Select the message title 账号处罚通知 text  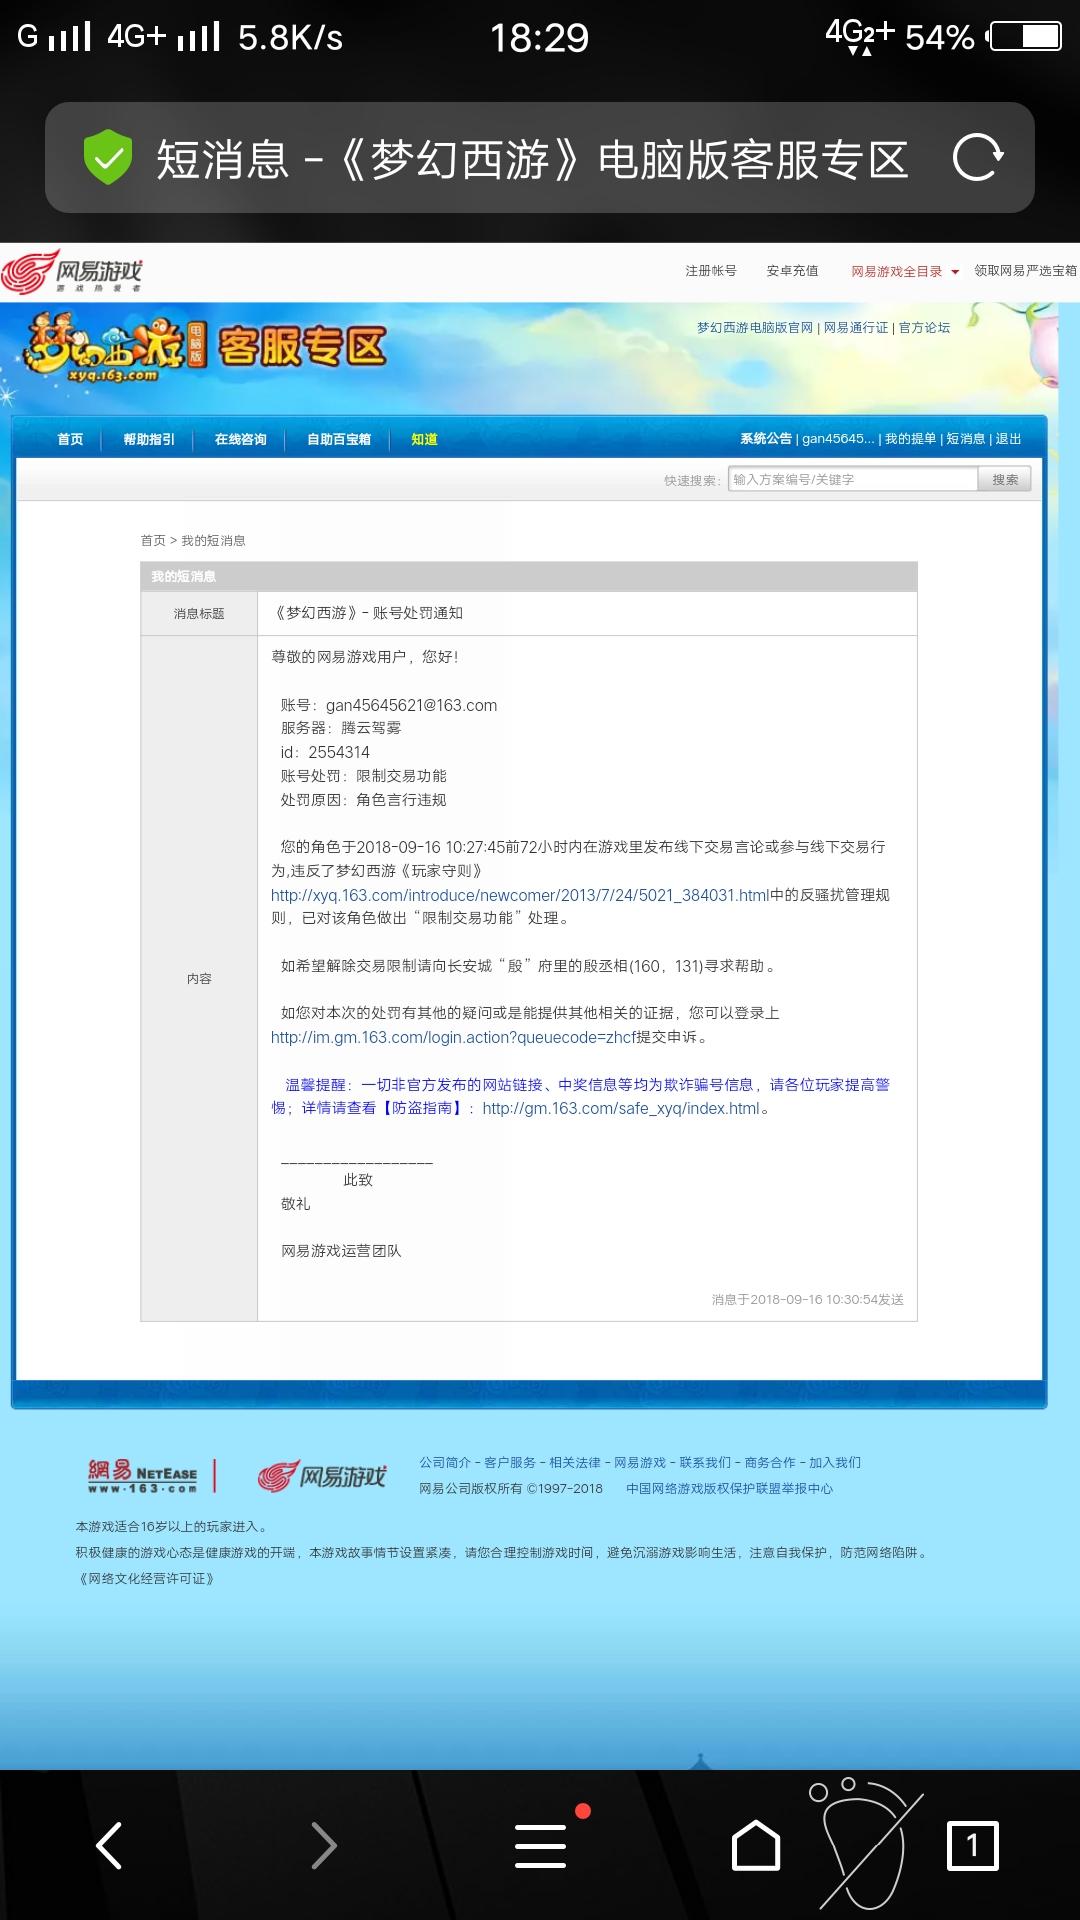click(368, 613)
